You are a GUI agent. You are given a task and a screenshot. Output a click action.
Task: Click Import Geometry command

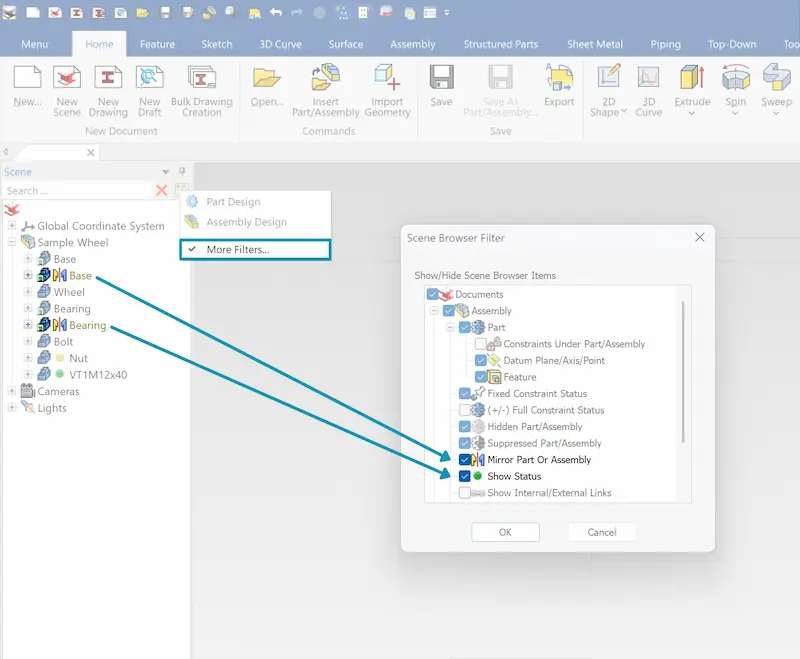click(387, 77)
